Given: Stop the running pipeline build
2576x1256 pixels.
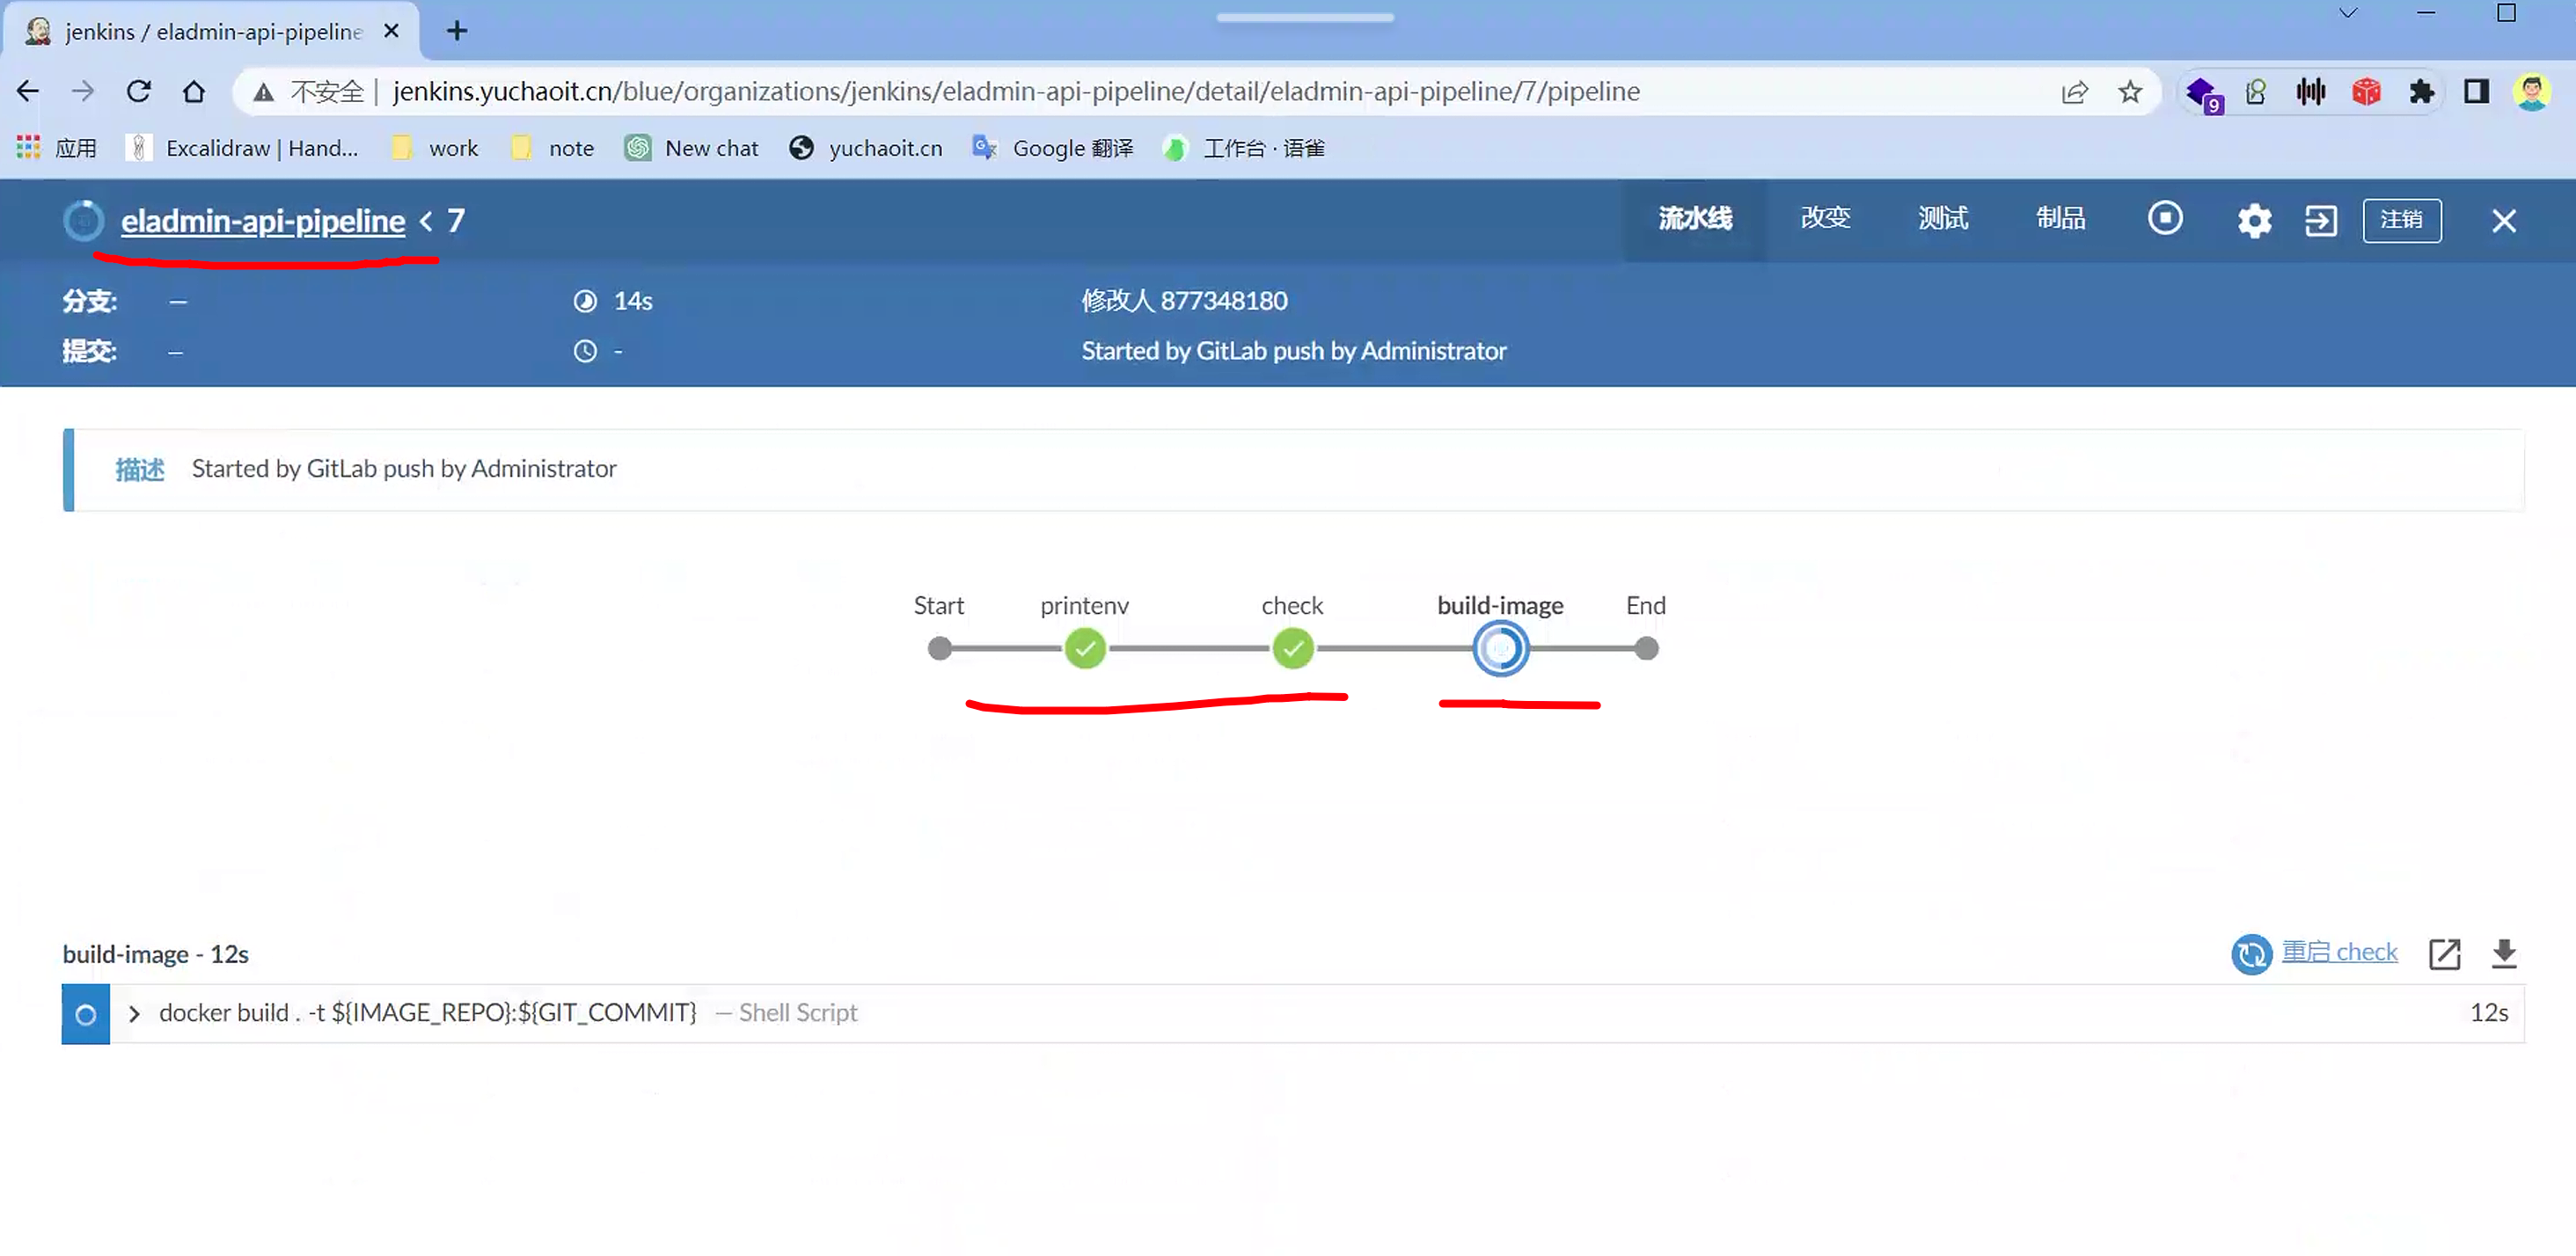Looking at the screenshot, I should pos(2165,219).
